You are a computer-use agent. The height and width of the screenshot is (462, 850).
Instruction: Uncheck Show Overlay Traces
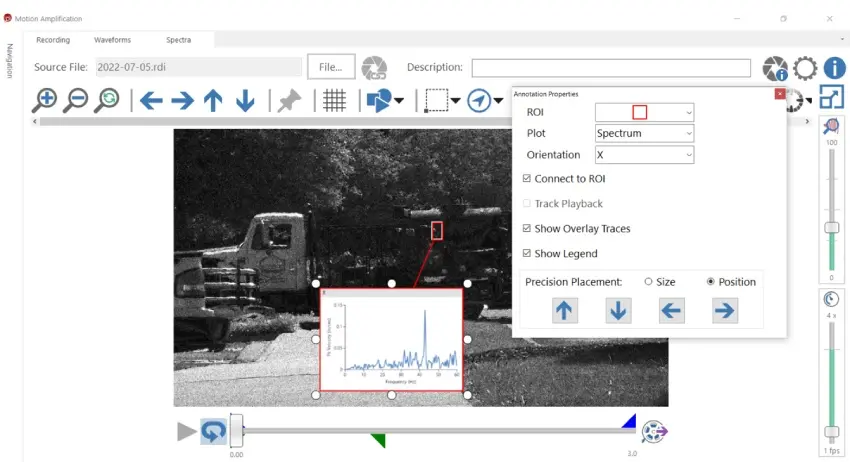[526, 228]
